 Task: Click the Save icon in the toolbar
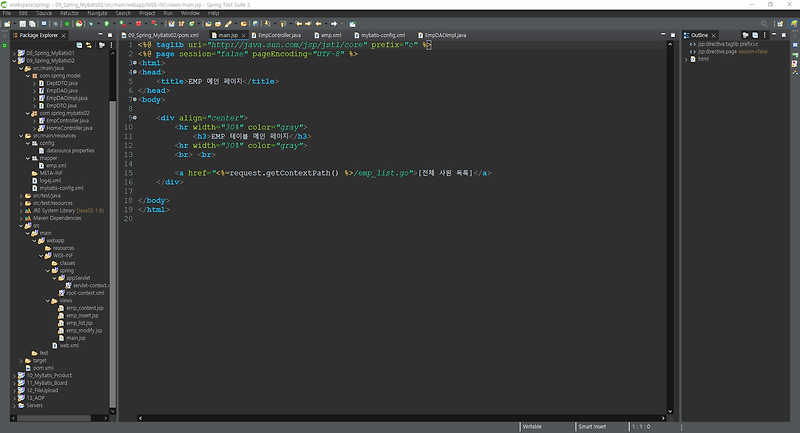[x=22, y=22]
